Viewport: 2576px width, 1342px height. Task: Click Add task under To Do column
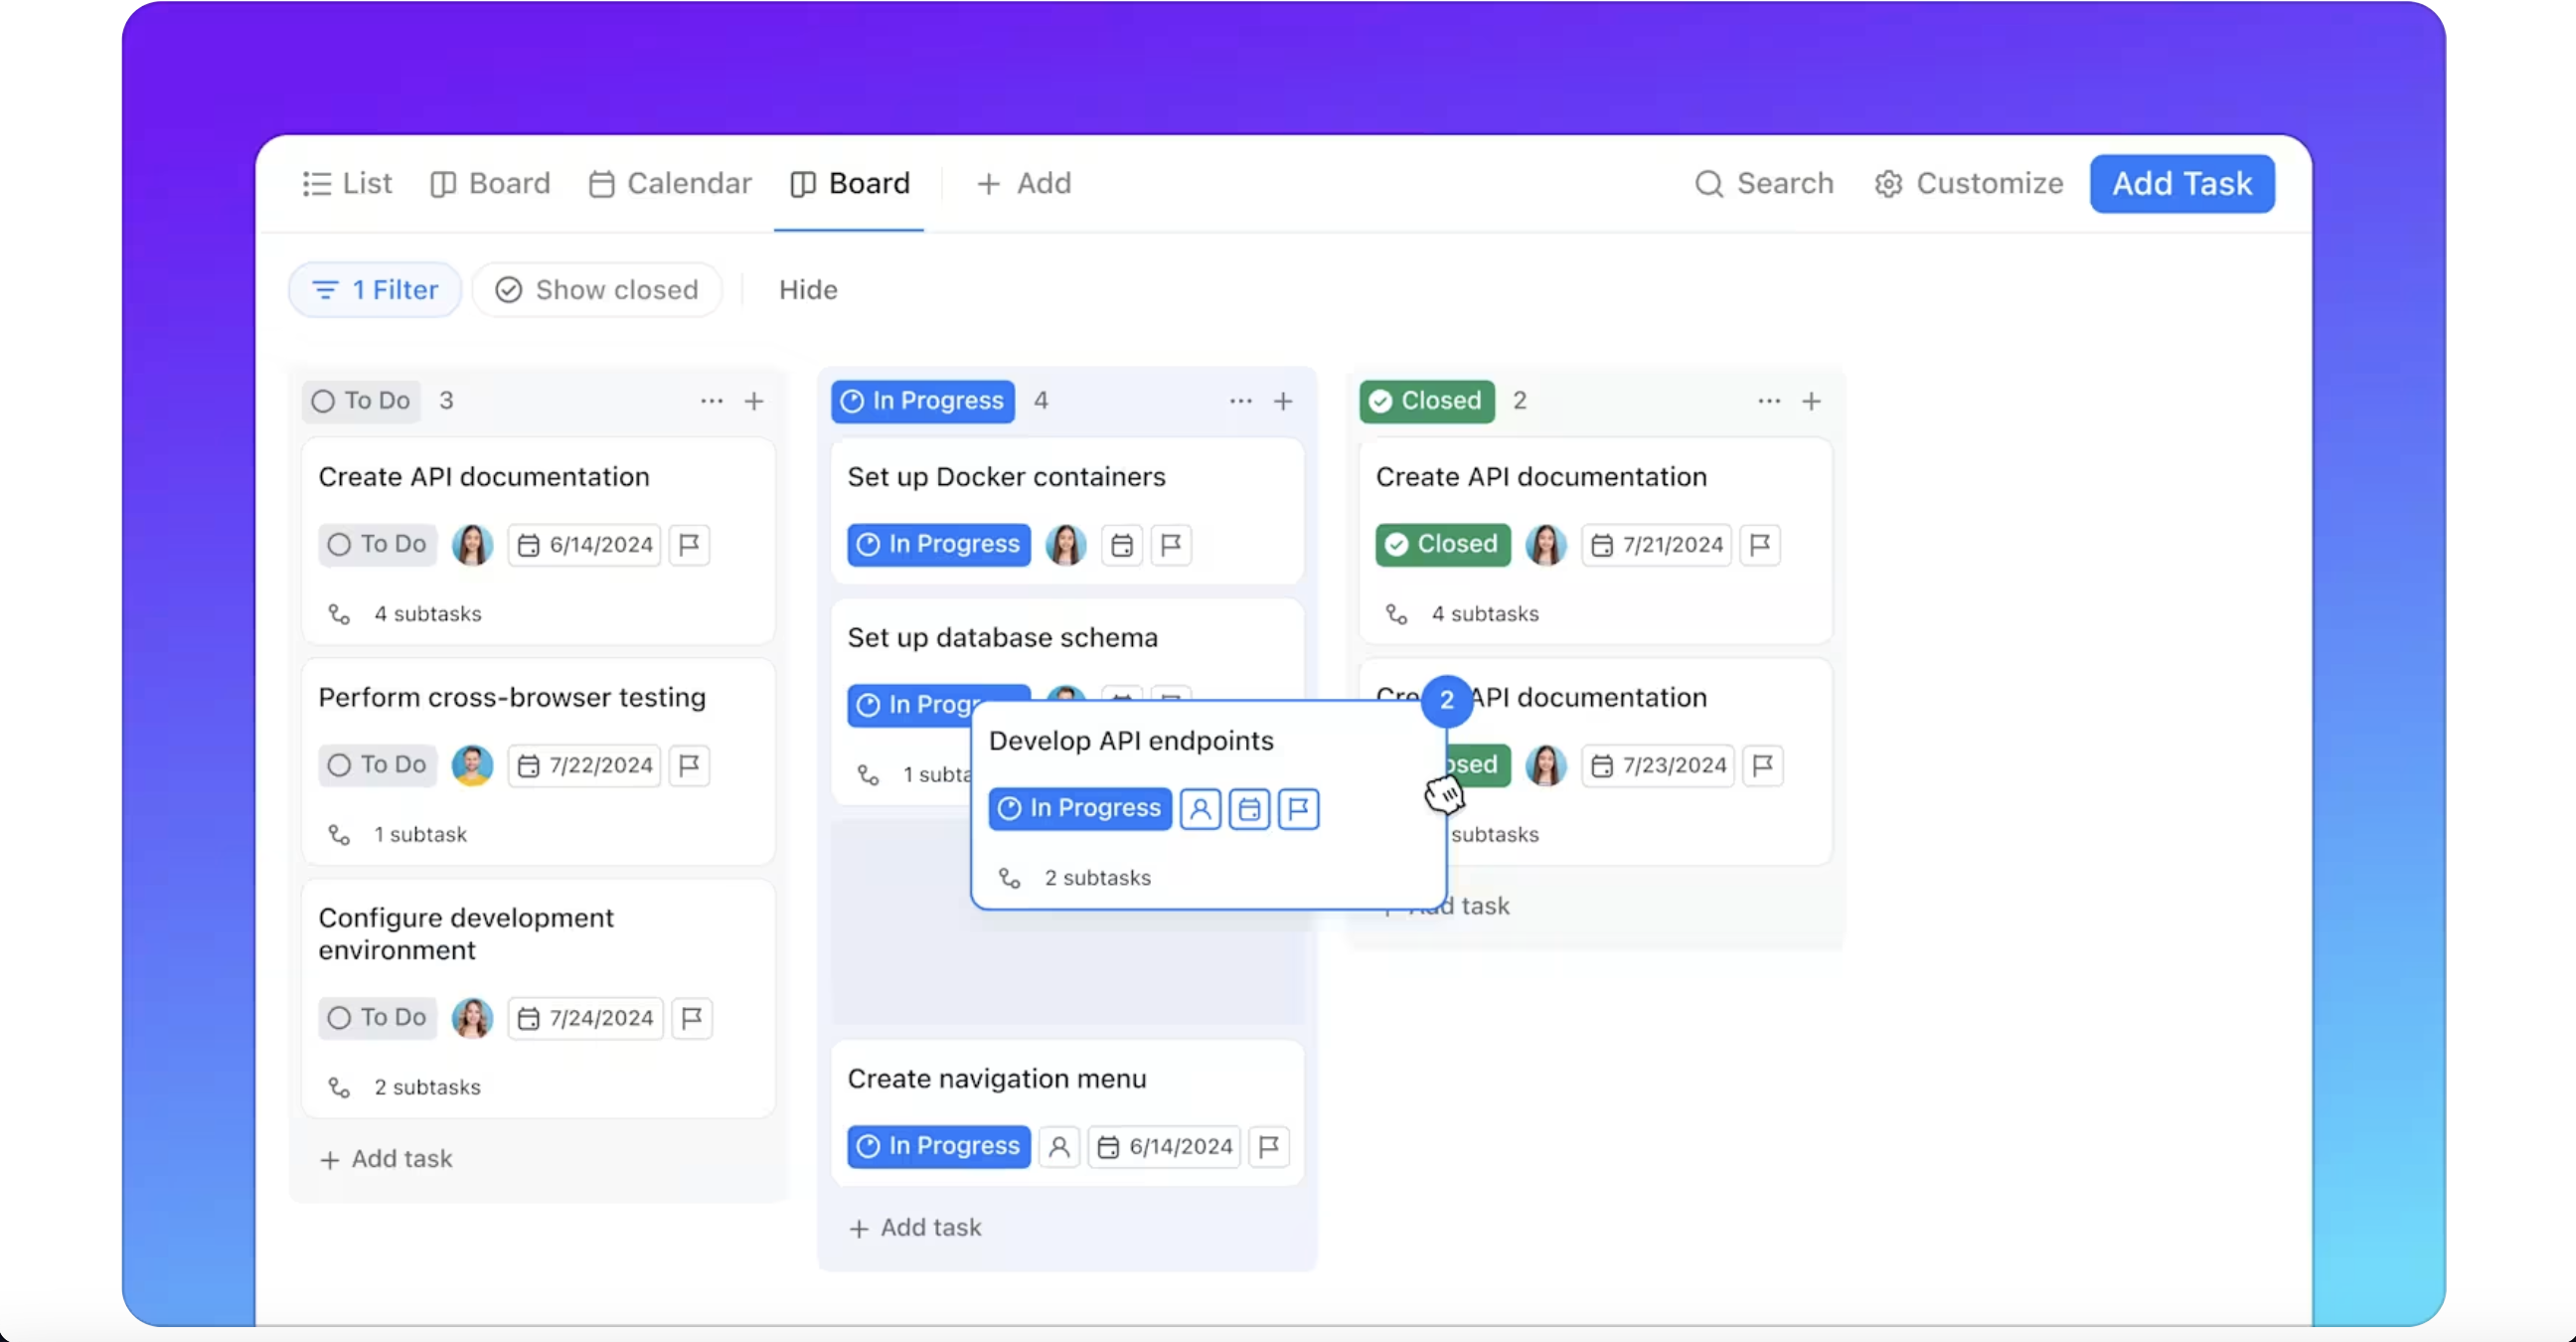(x=386, y=1159)
